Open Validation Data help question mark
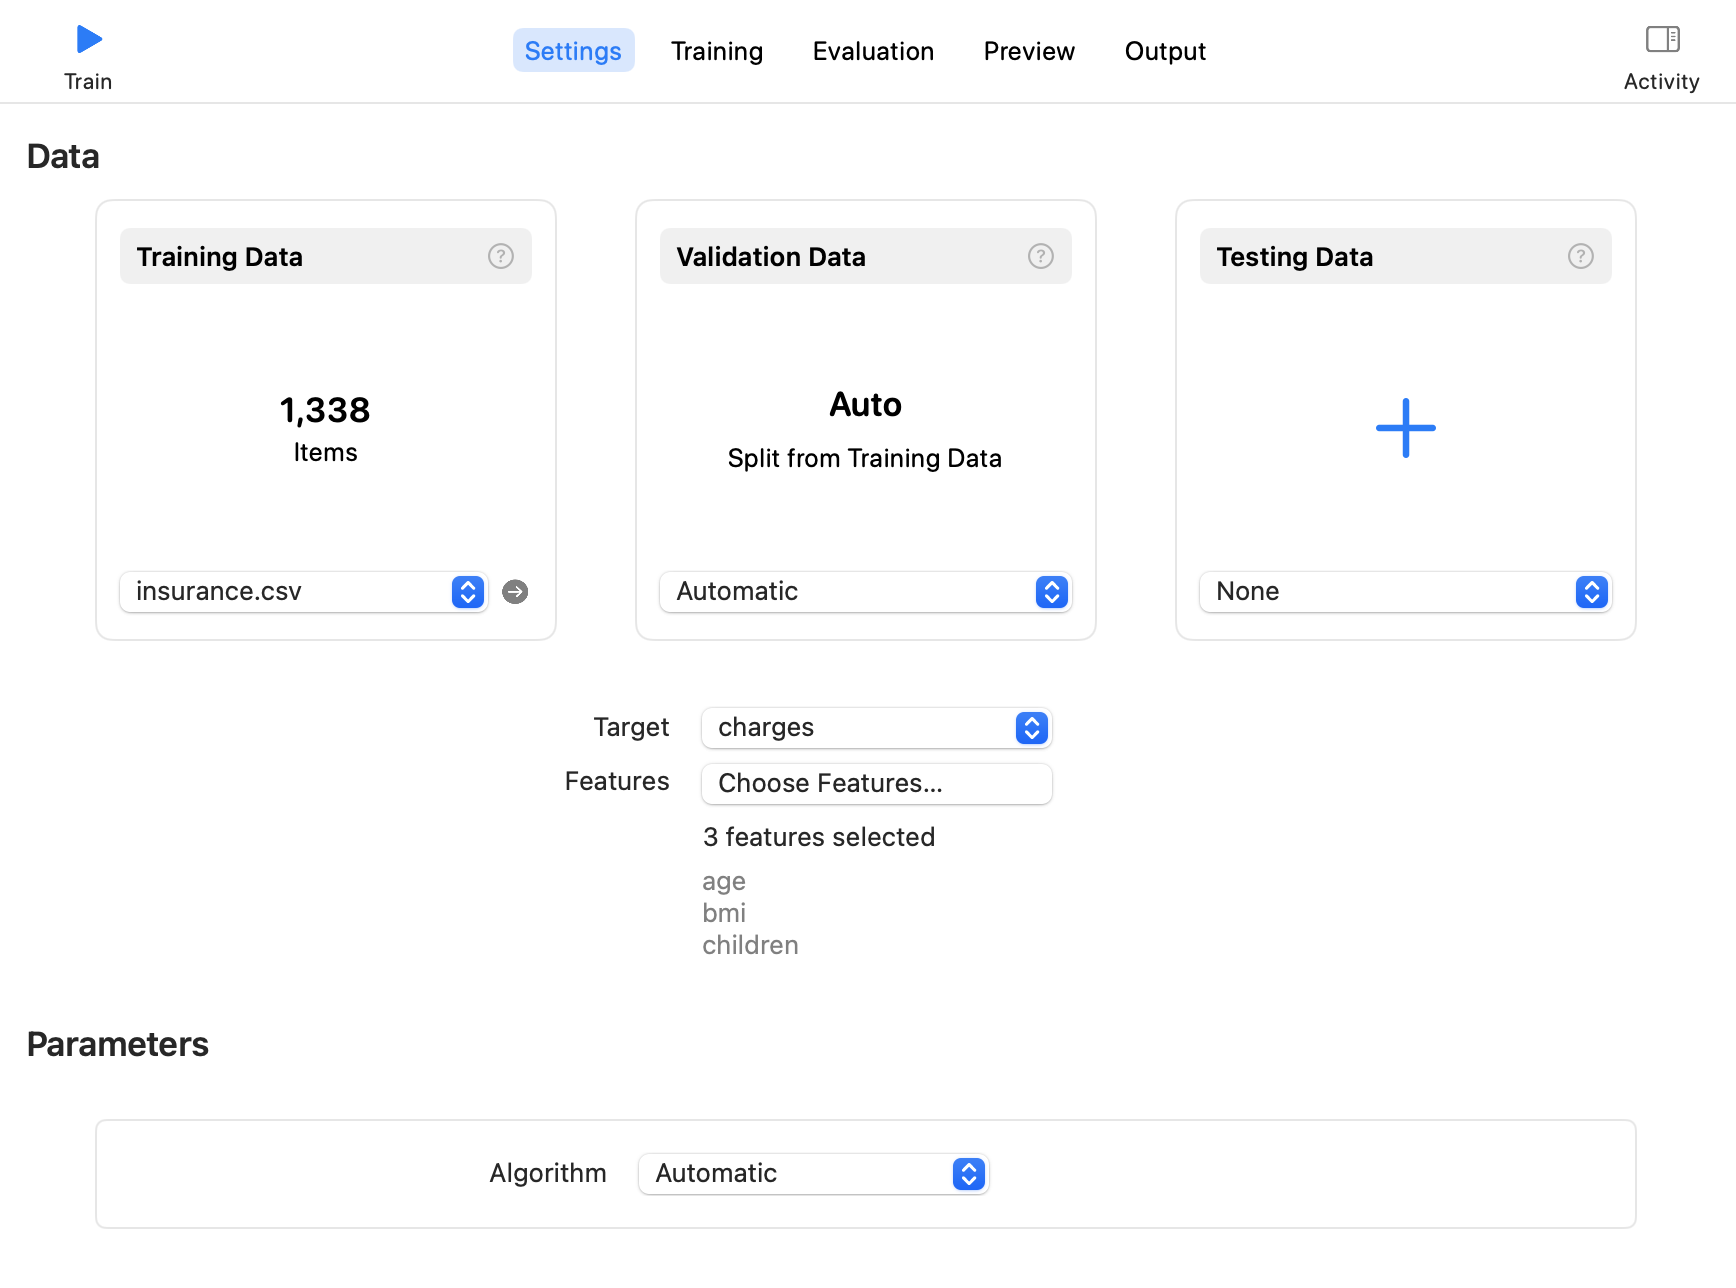The width and height of the screenshot is (1736, 1288). (1041, 257)
